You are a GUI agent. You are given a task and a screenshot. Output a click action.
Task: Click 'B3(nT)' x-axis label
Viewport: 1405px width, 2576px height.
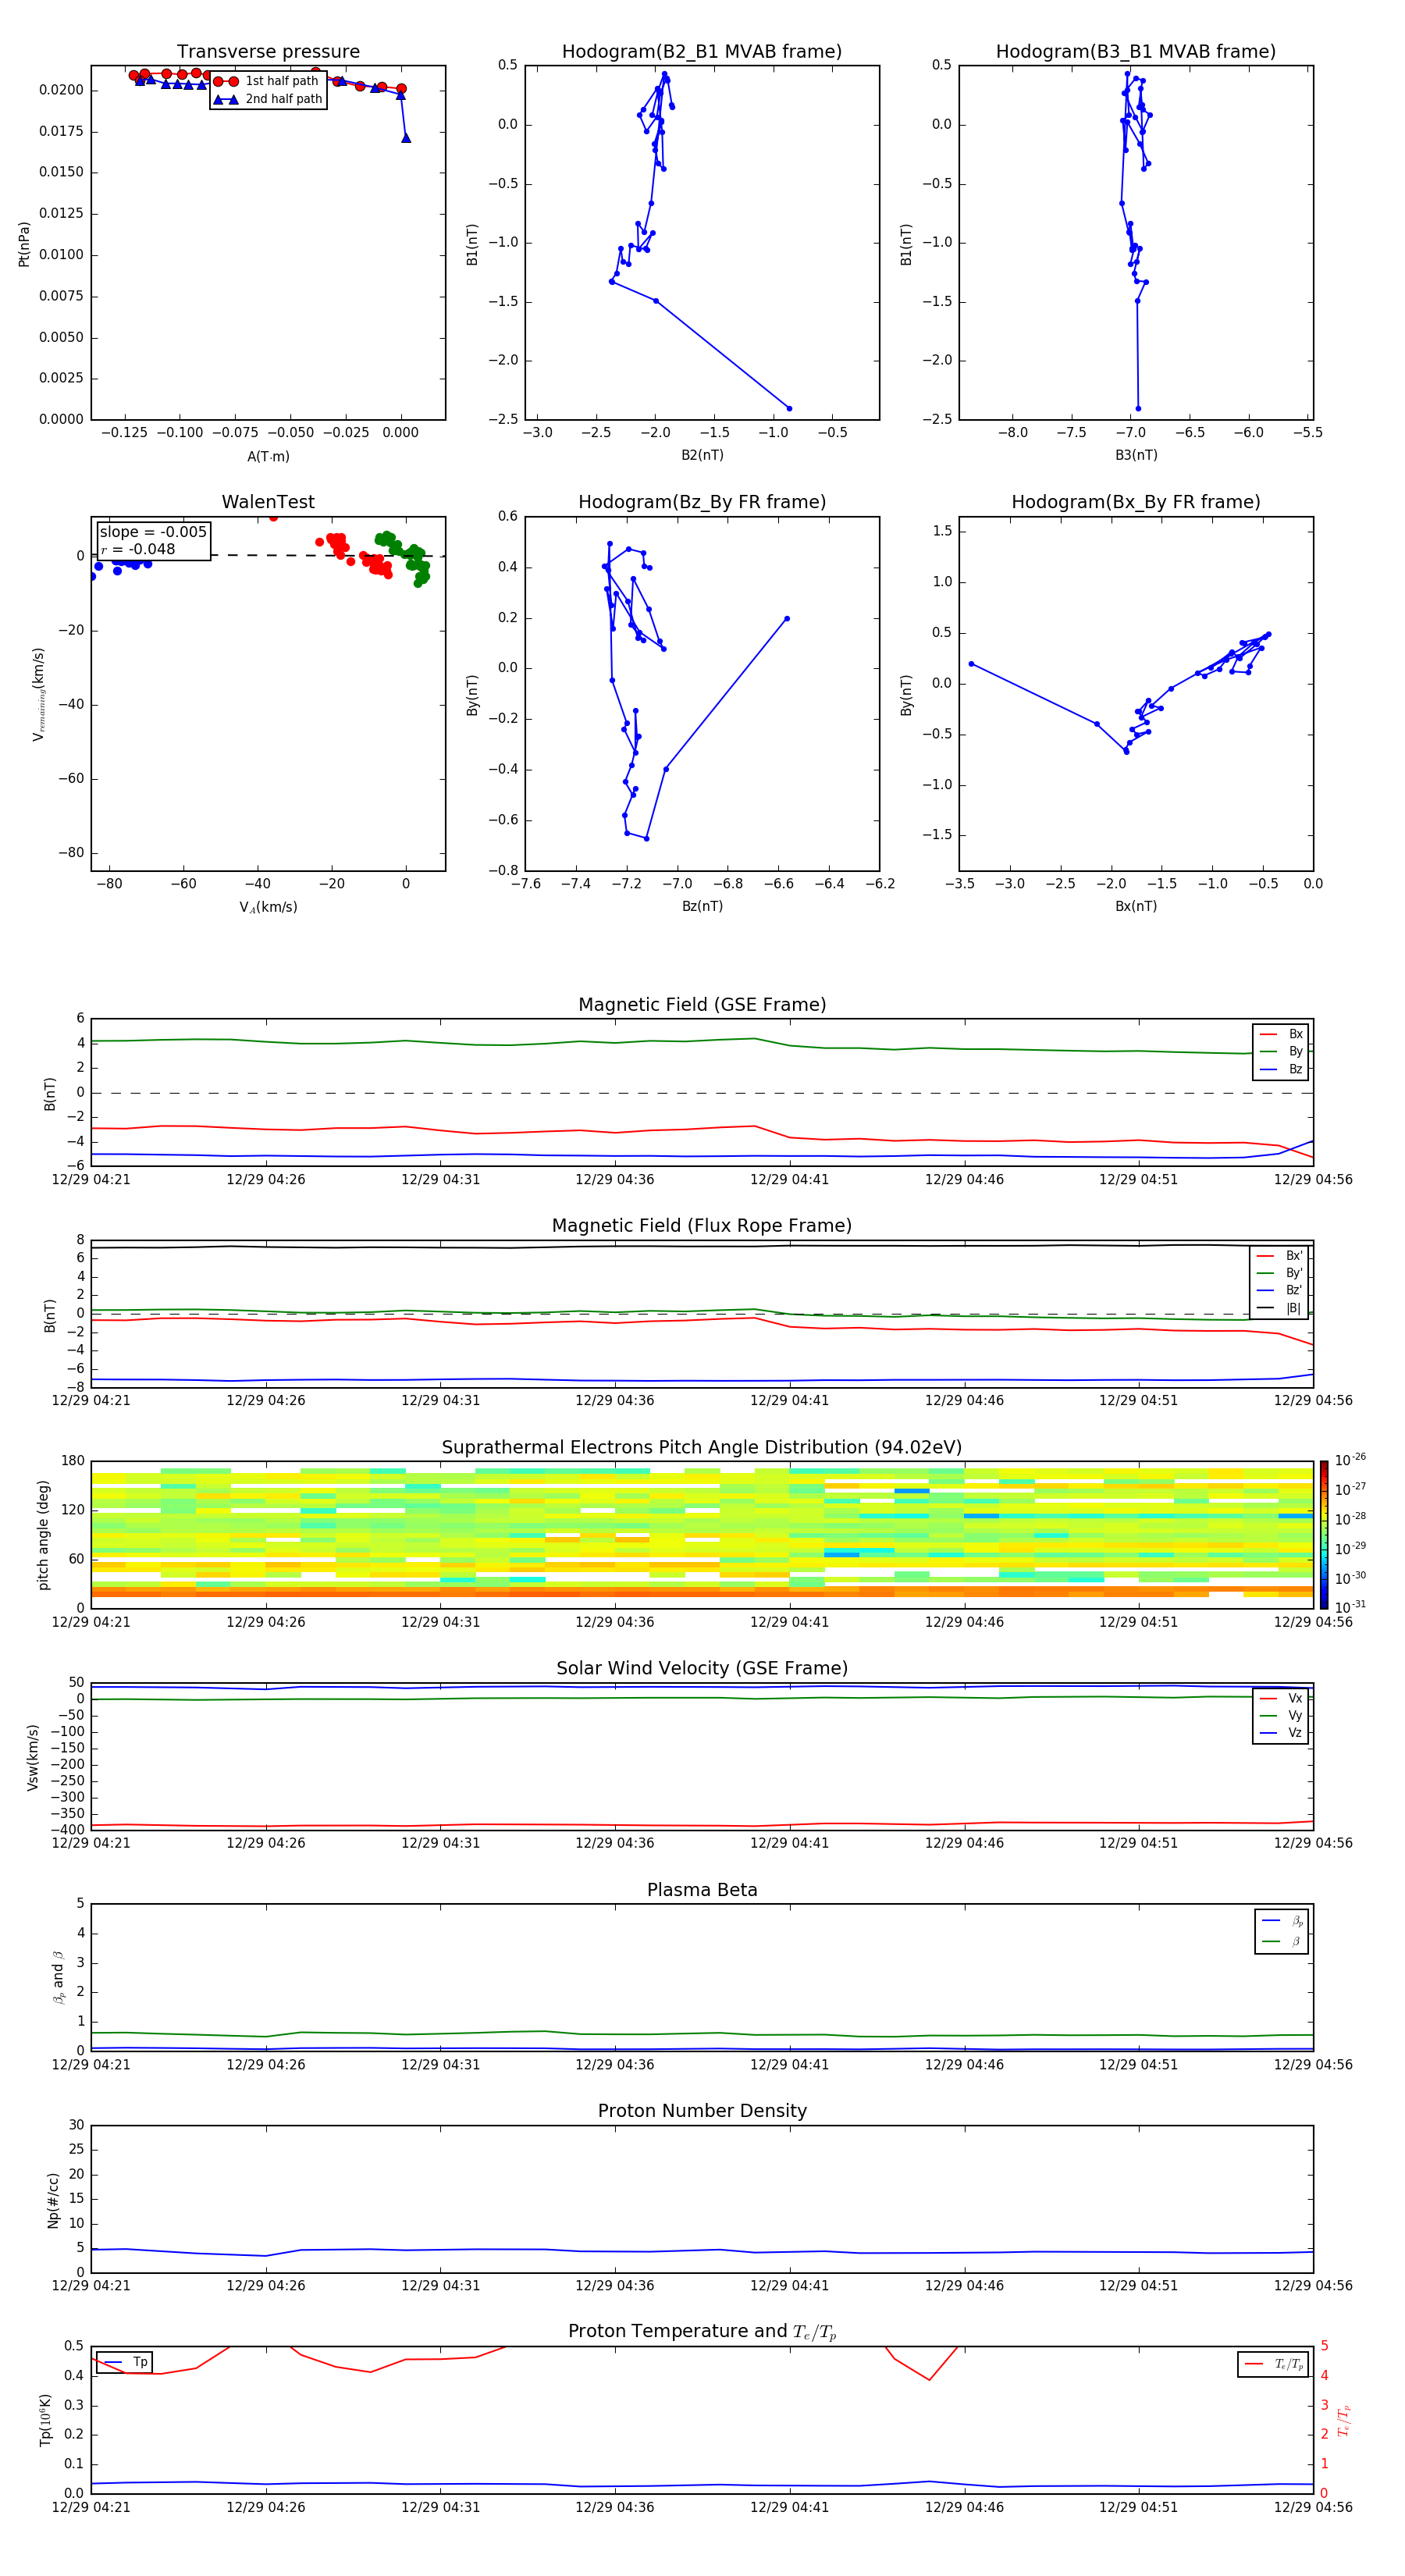tap(1136, 455)
